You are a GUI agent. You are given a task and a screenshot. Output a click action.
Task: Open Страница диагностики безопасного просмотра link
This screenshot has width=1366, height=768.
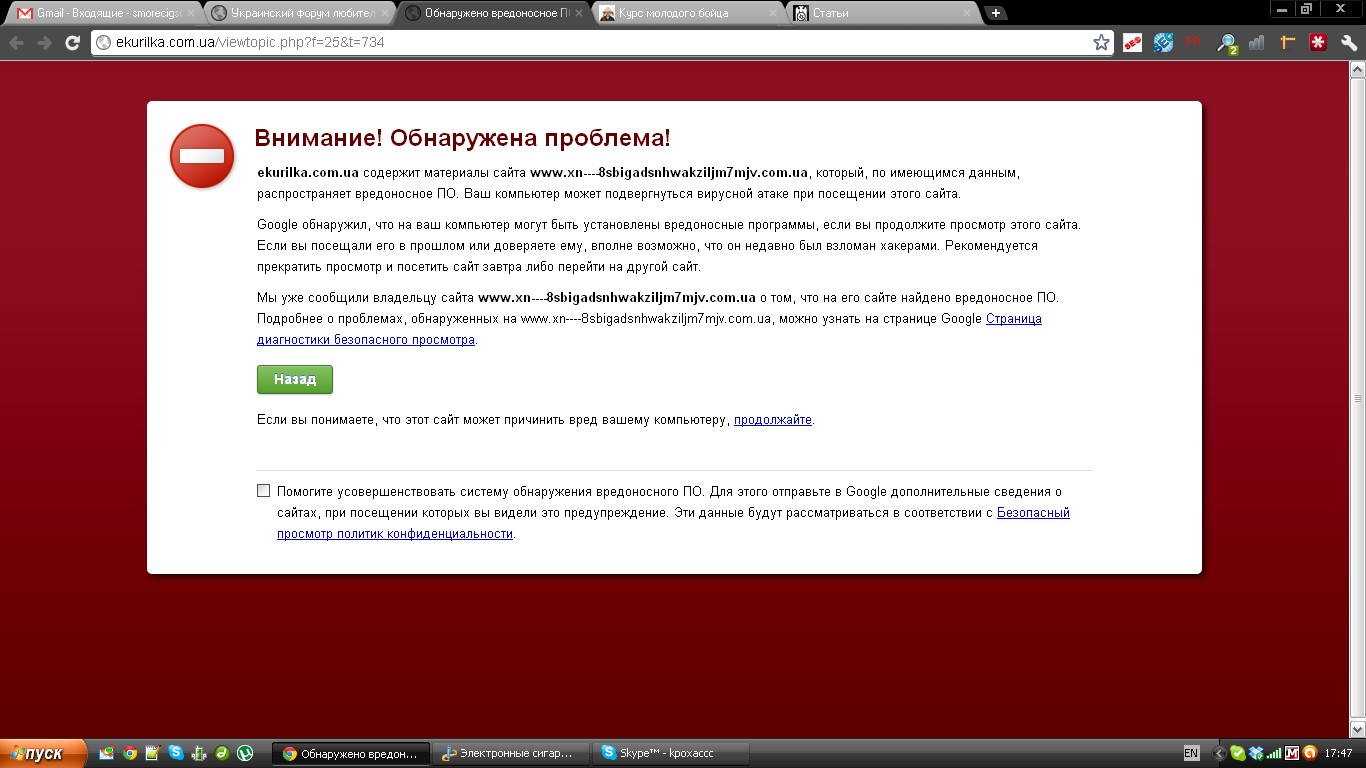tap(649, 329)
